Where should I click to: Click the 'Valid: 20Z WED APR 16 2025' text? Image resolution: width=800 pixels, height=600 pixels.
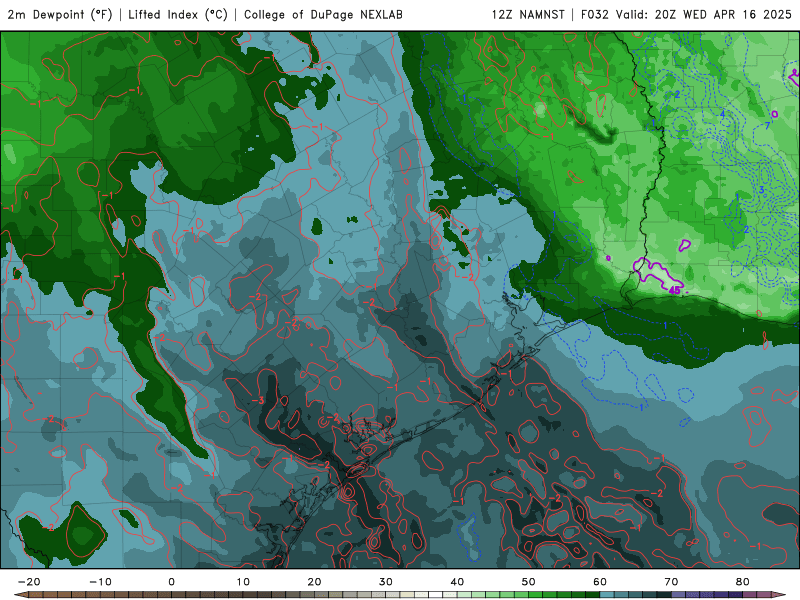point(704,15)
